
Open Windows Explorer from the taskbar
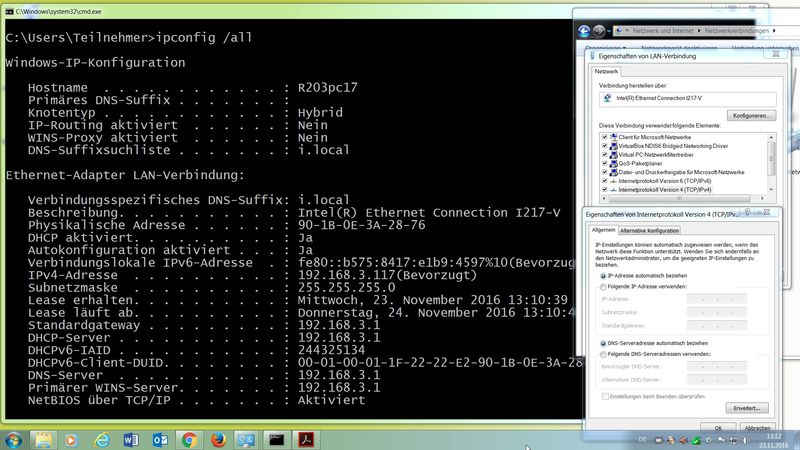tap(43, 440)
